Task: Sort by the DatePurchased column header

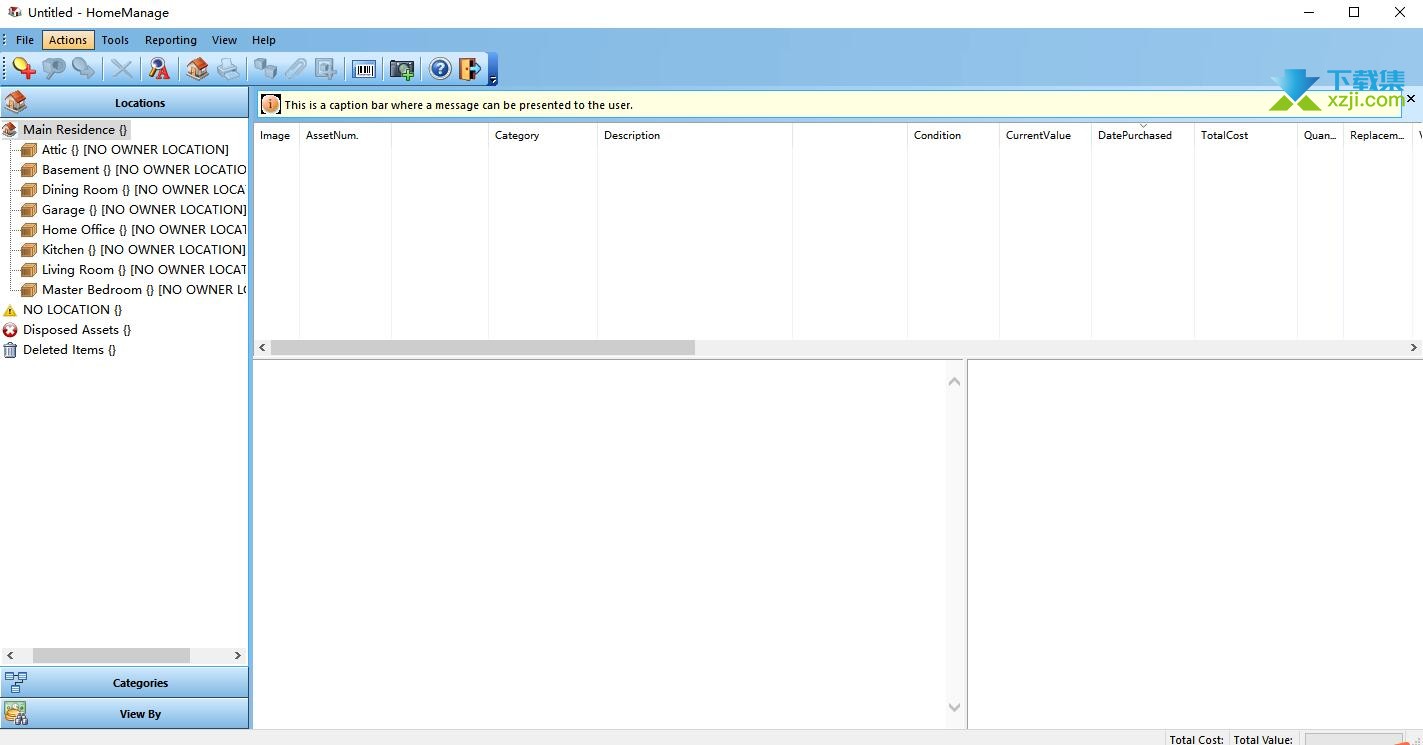Action: click(1143, 135)
